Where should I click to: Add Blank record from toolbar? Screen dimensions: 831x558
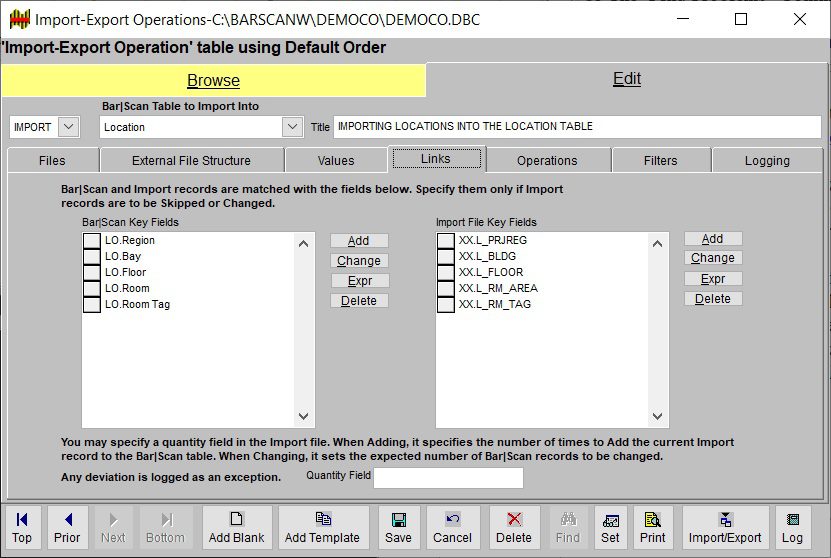[236, 527]
